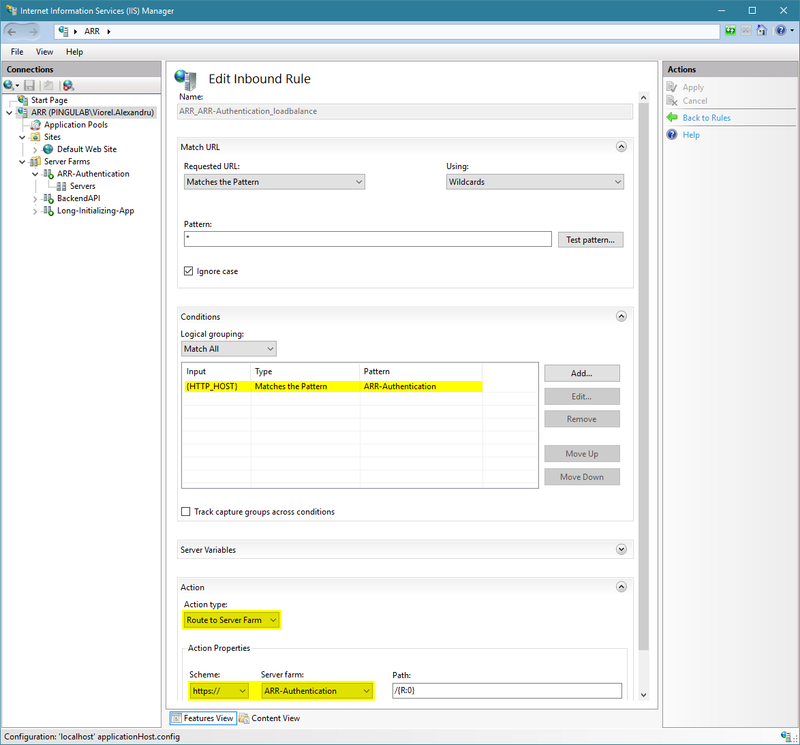The height and width of the screenshot is (745, 800).
Task: Click the Forward navigation arrow
Action: click(33, 32)
